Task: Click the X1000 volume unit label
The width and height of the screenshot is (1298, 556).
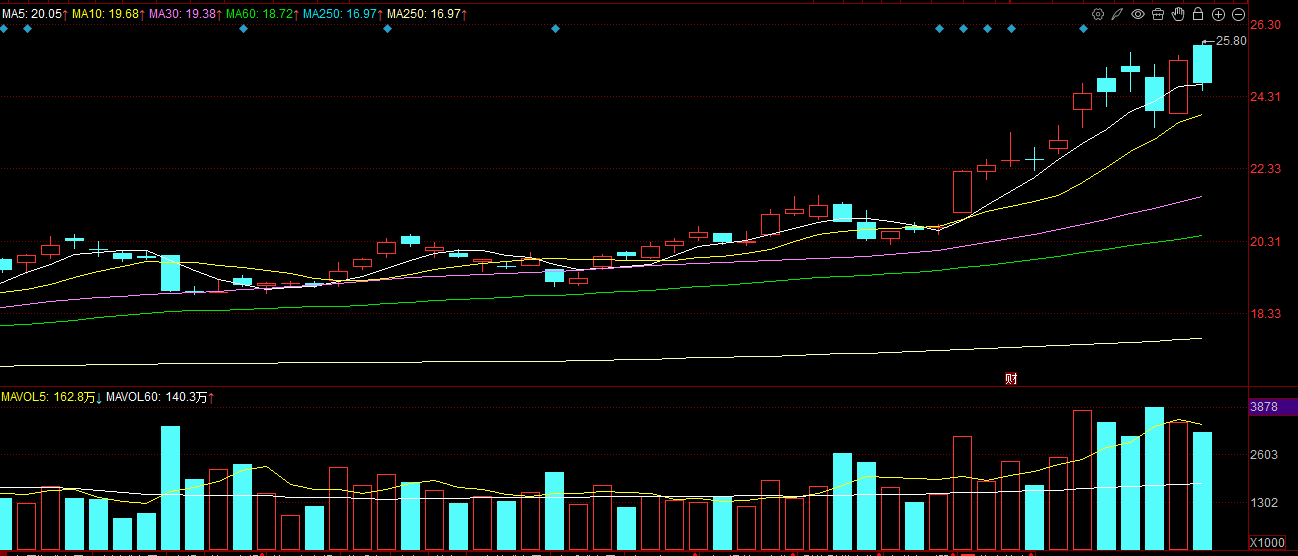Action: point(1267,542)
